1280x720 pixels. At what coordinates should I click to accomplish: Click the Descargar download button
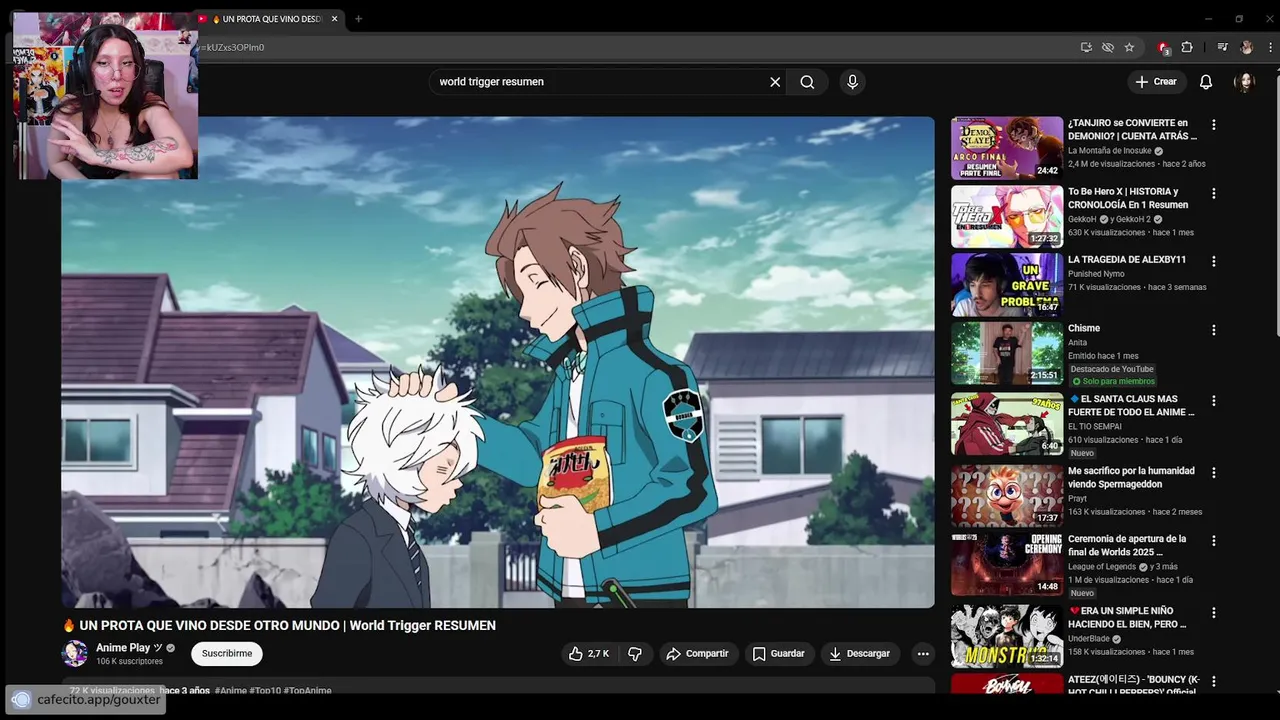point(859,654)
